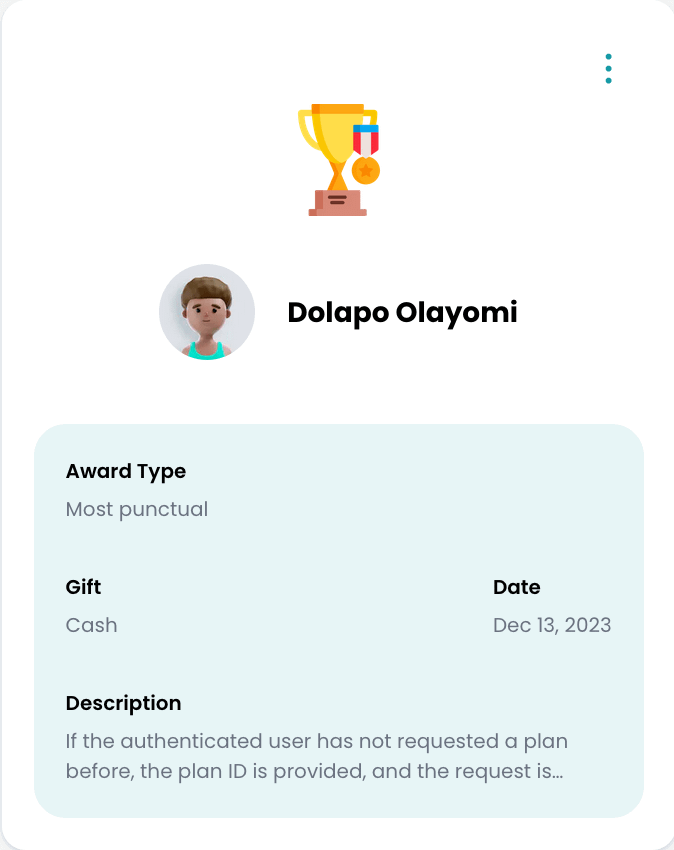
Task: Click the description's first line about authenticated user
Action: point(317,741)
